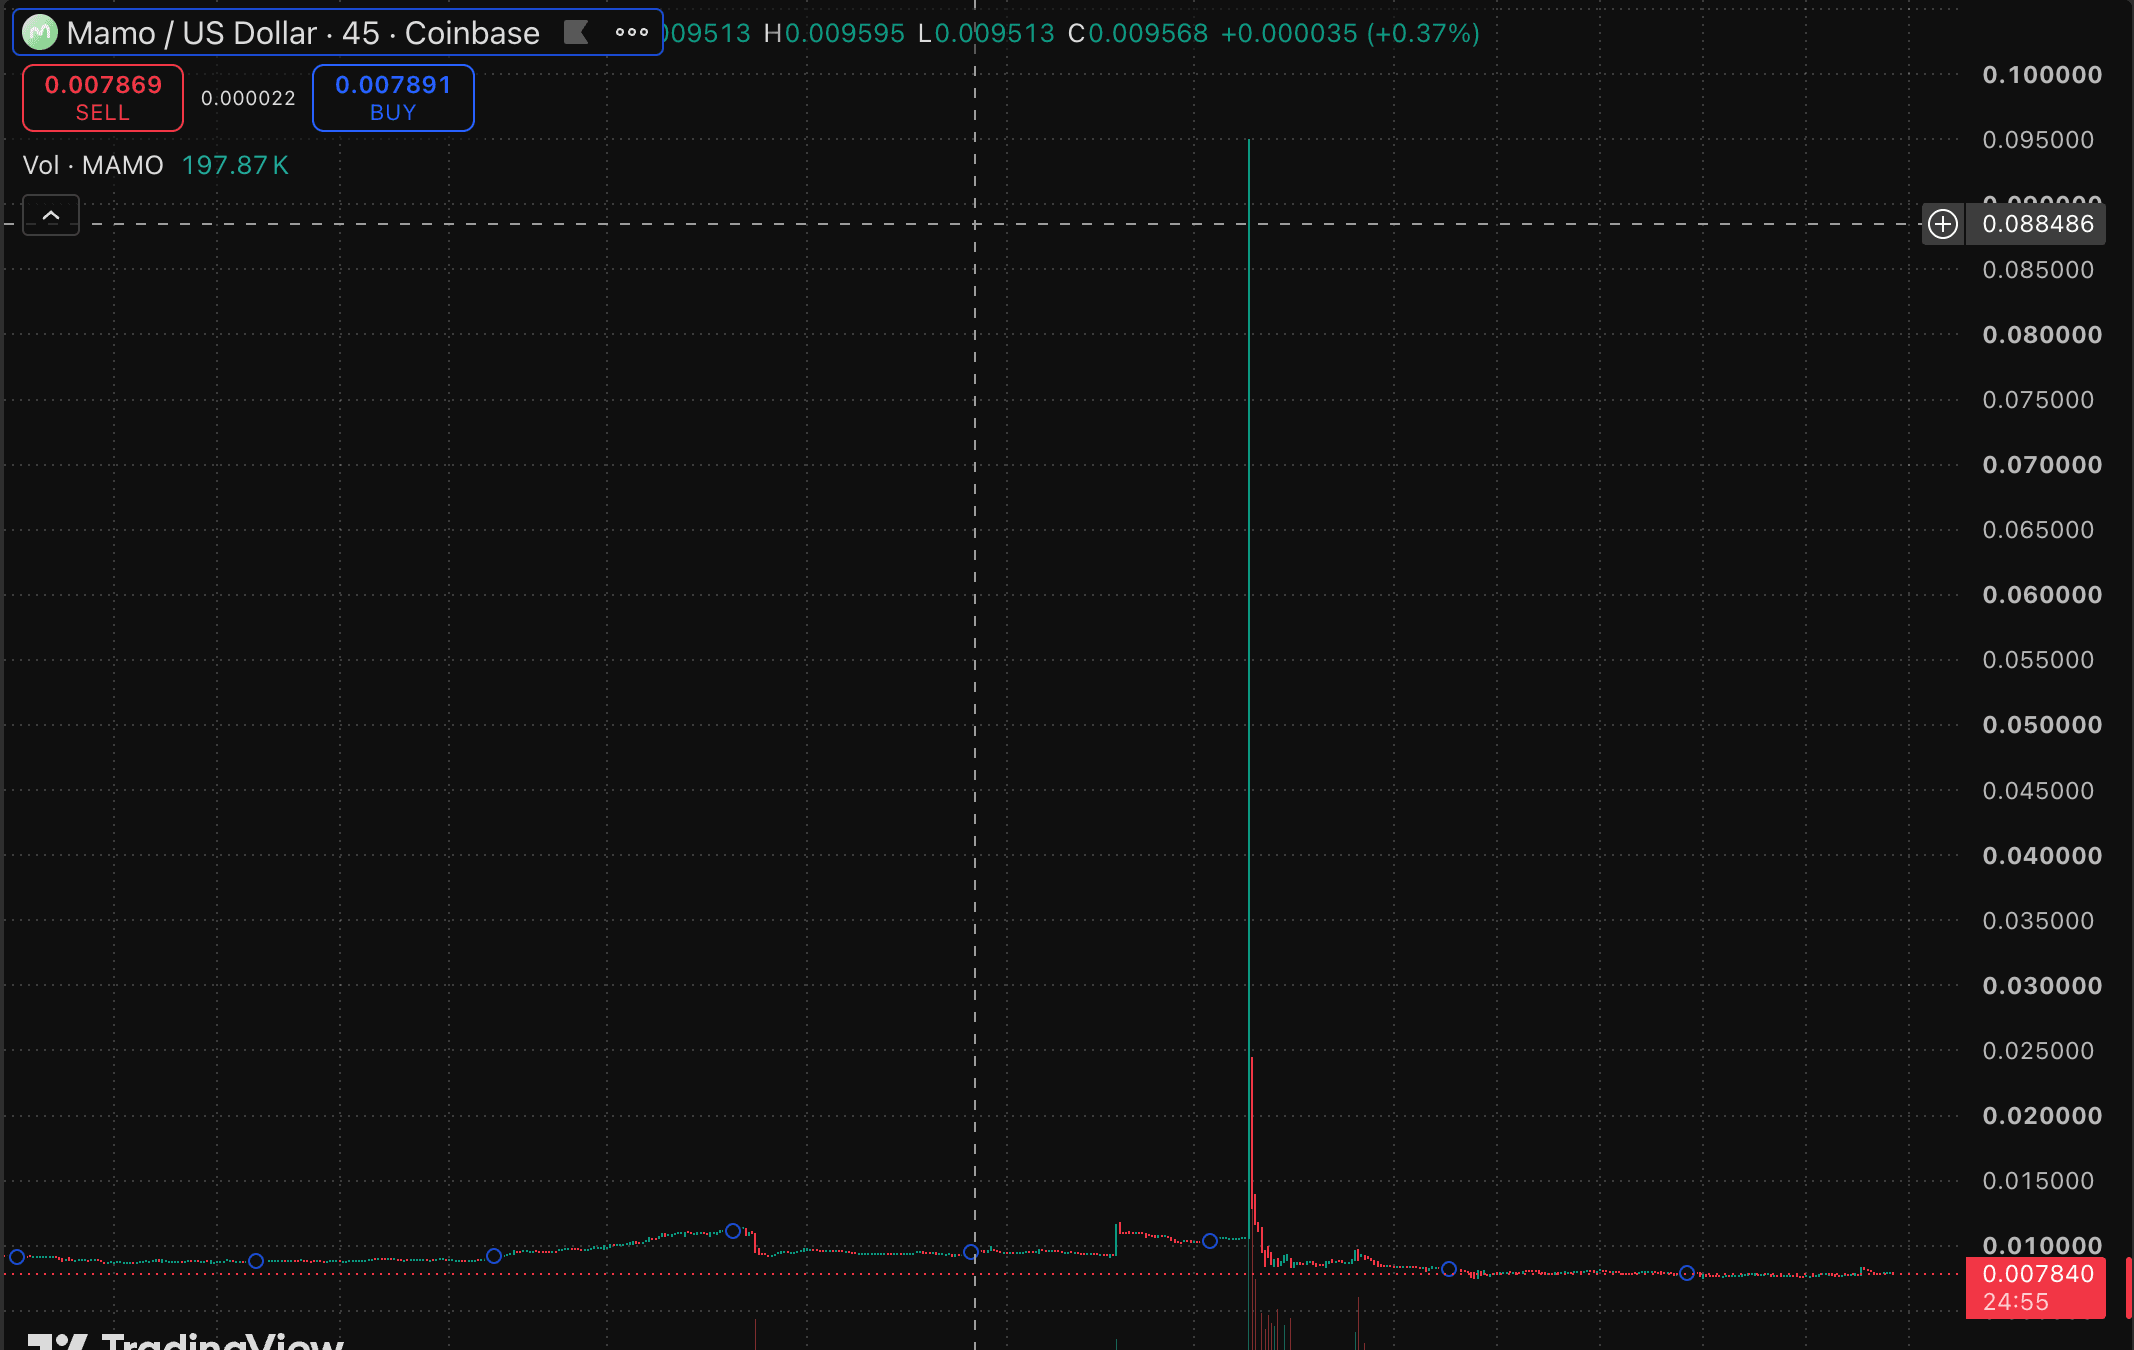The image size is (2134, 1350).
Task: Click the 0.030000 price axis label
Action: 2042,986
